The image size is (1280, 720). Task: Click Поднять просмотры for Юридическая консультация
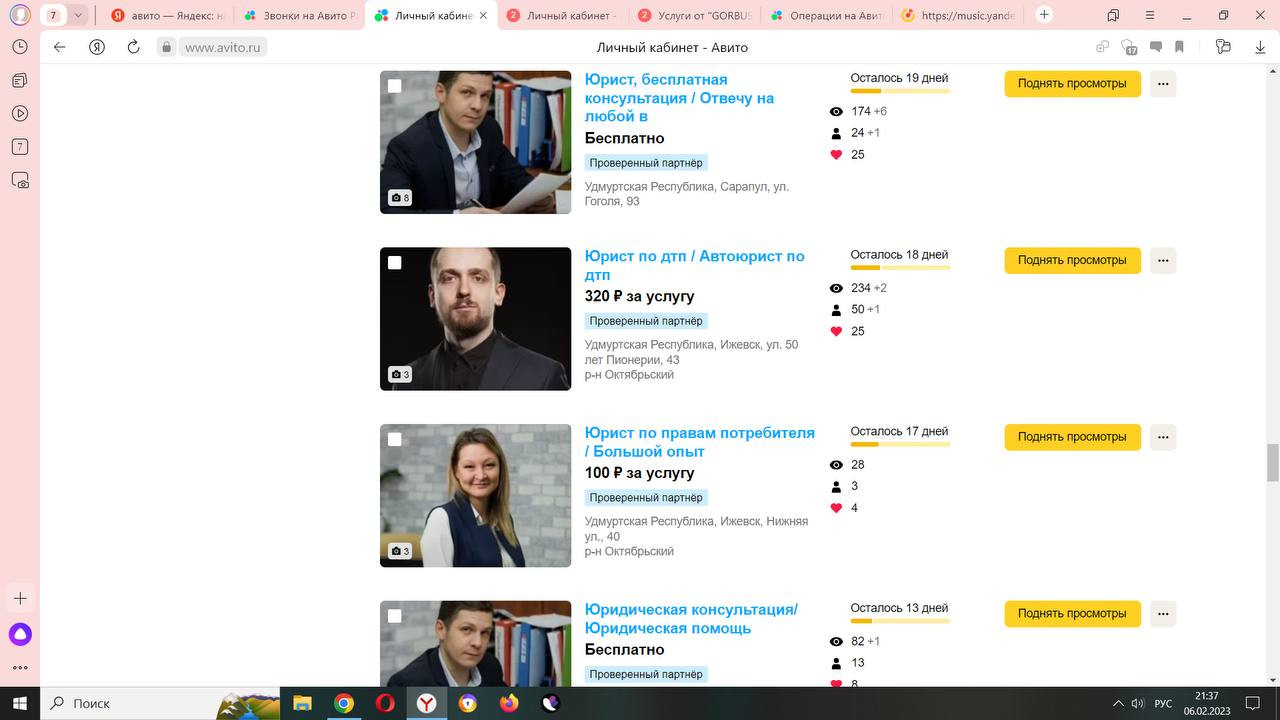pos(1072,614)
